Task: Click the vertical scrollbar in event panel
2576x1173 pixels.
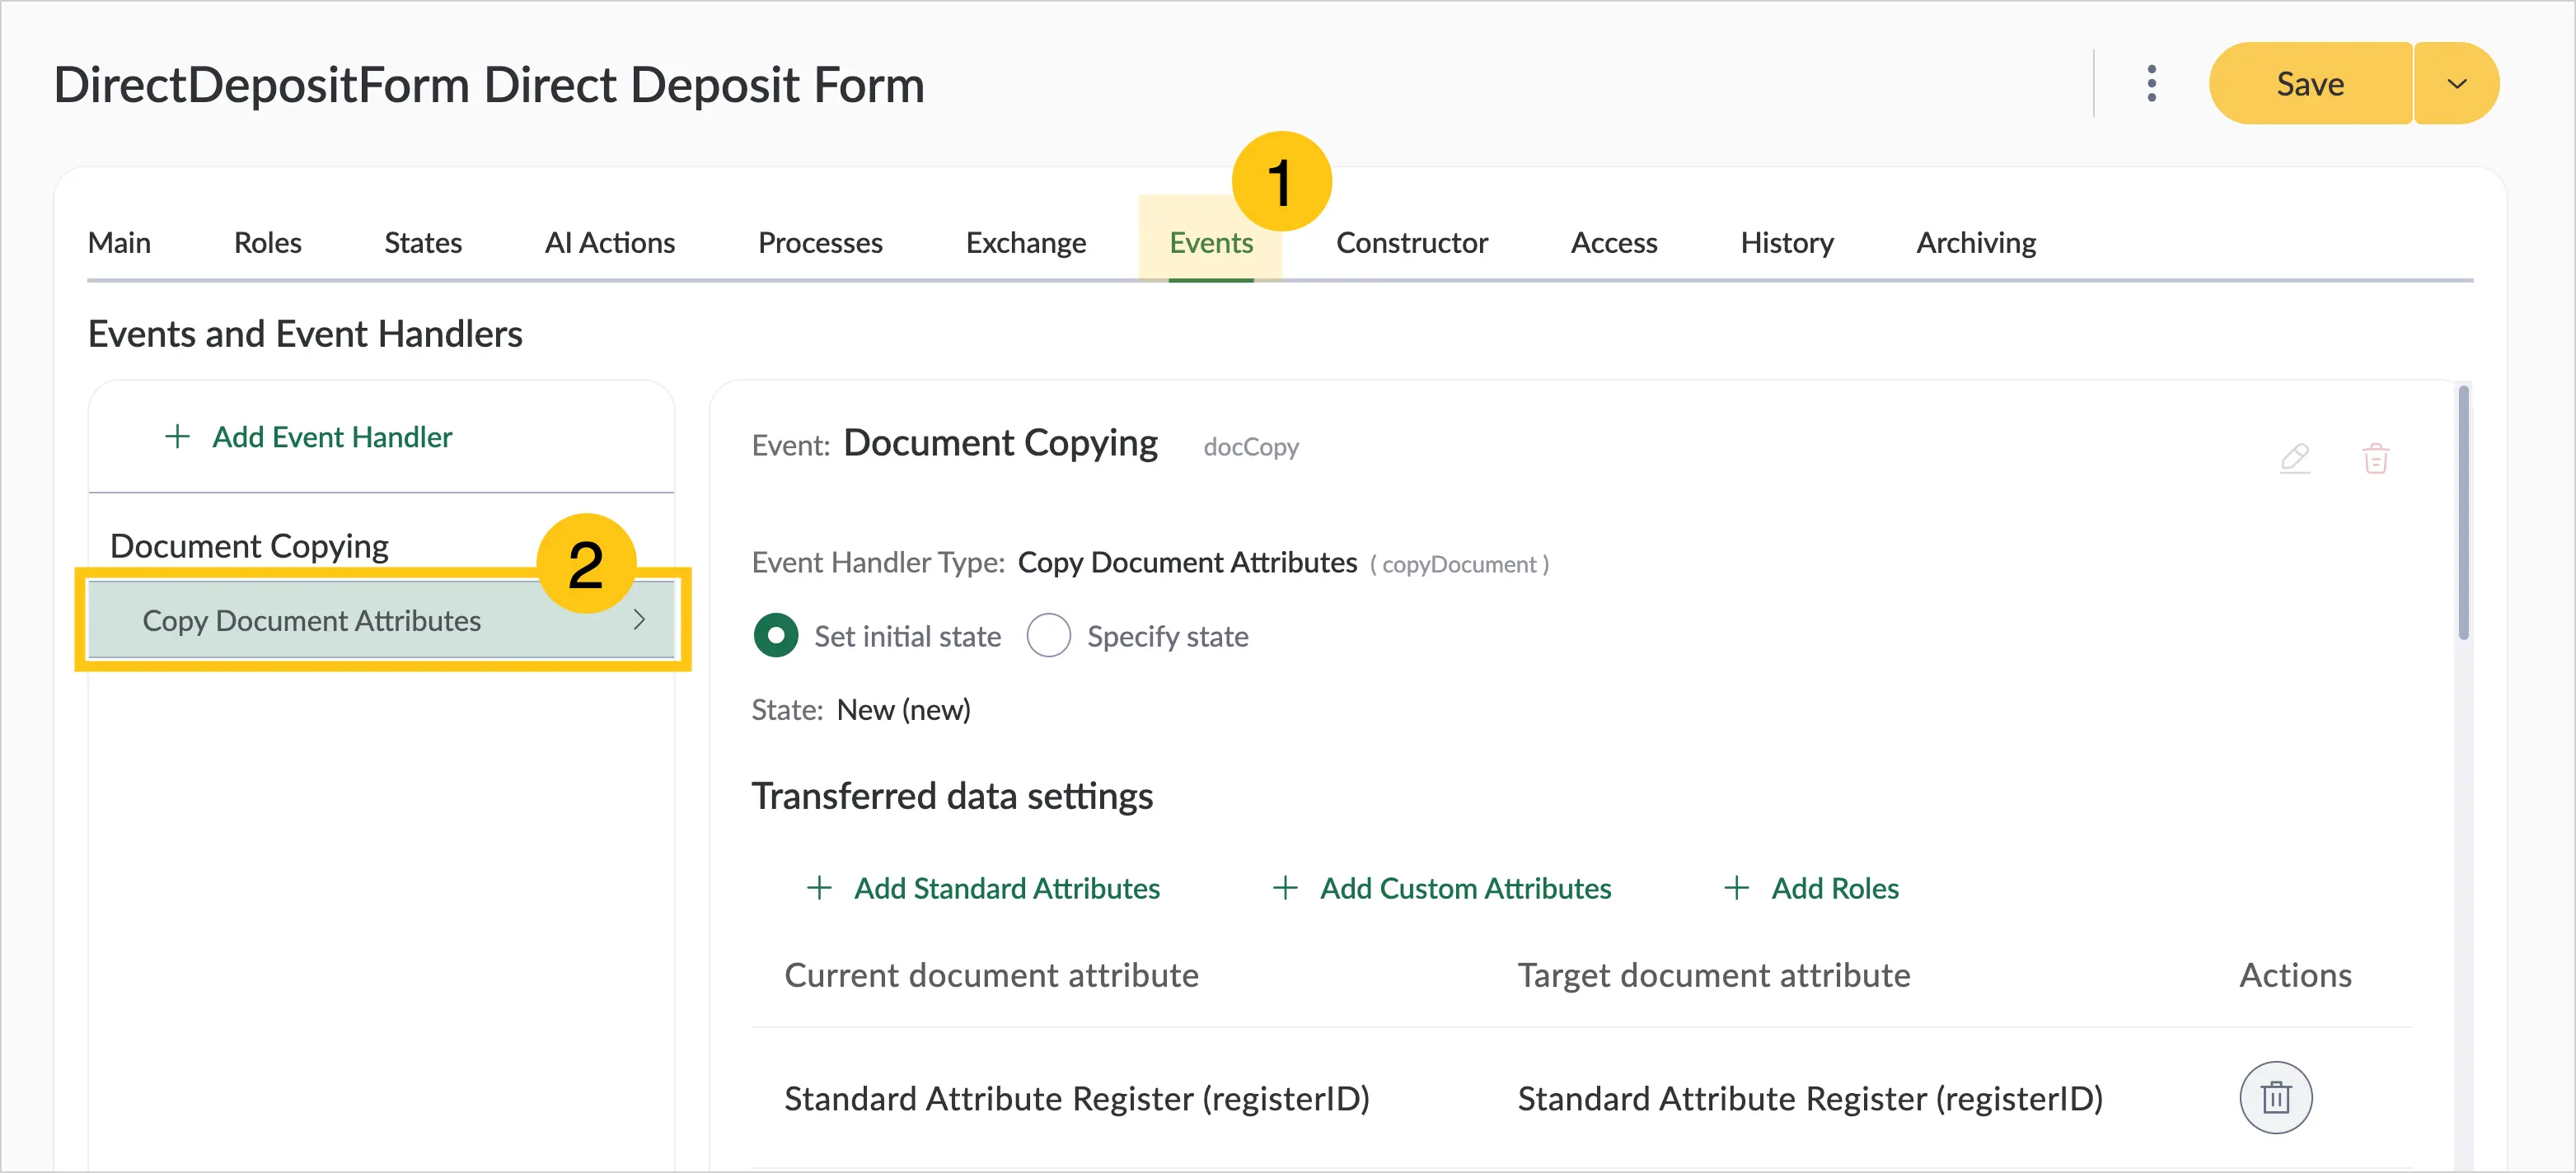Action: pyautogui.click(x=2463, y=512)
